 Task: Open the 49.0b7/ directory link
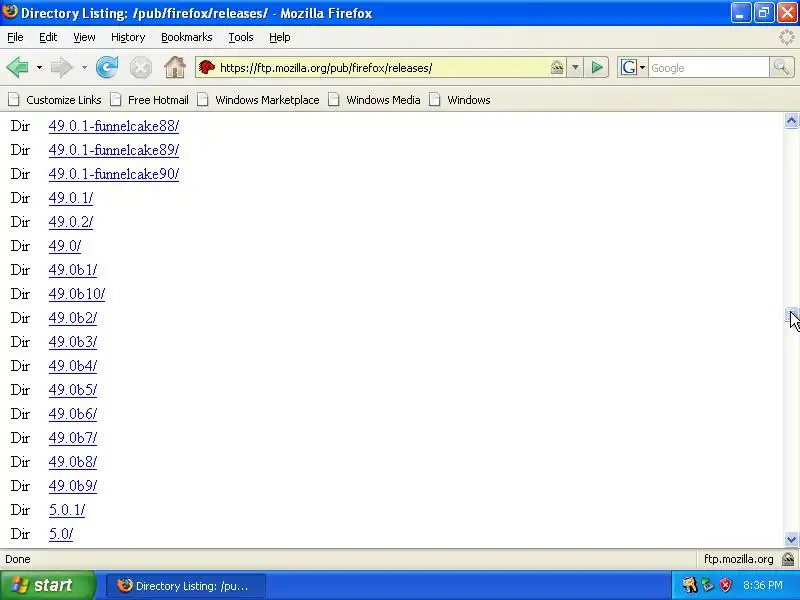73,438
